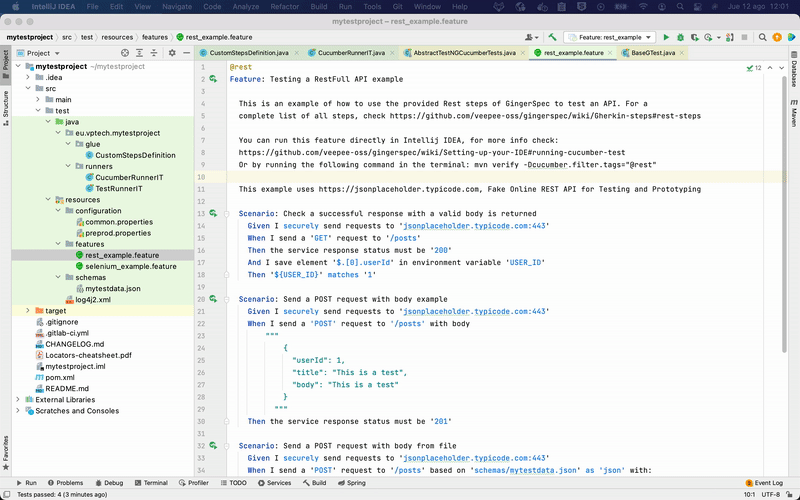Click the profiler run icon in toolbar
Viewport: 800px width, 500px height.
(x=708, y=37)
